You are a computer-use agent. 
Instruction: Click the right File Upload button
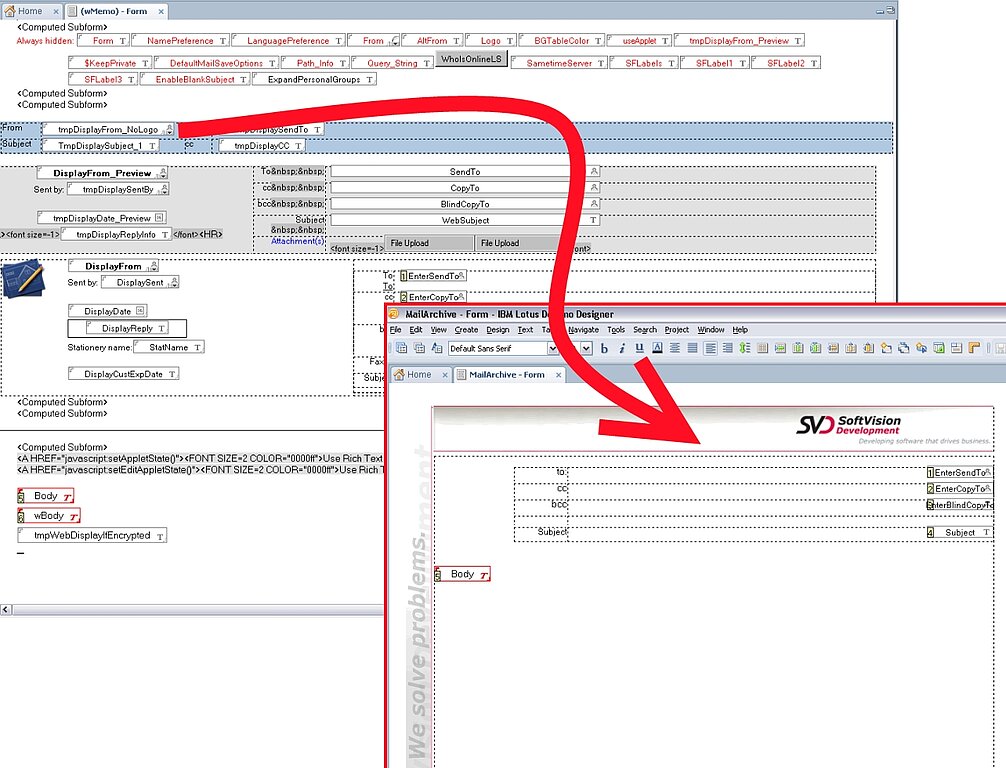518,243
